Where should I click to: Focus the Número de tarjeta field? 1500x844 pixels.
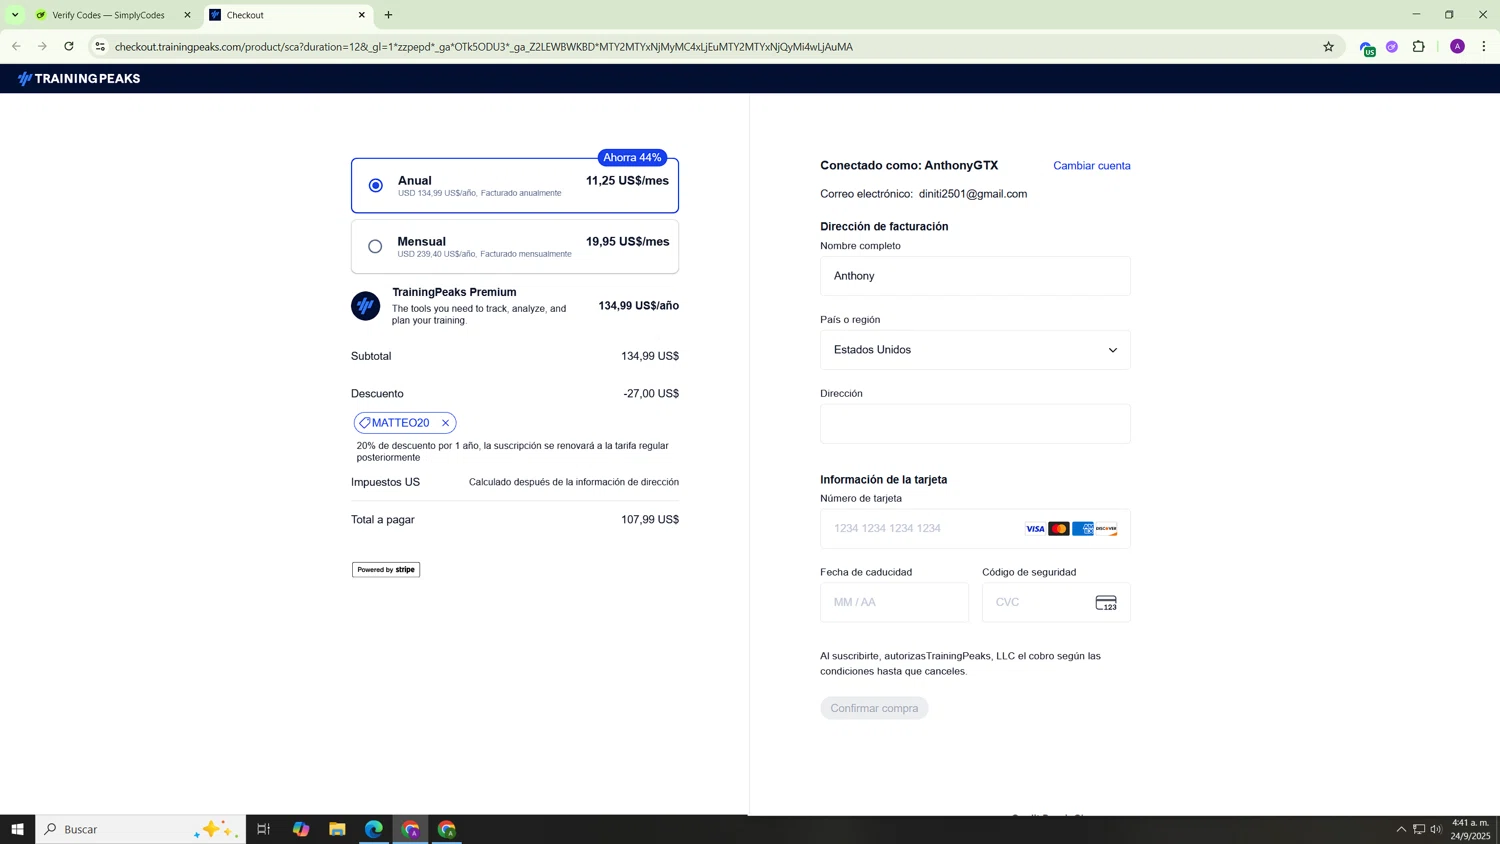click(x=975, y=529)
